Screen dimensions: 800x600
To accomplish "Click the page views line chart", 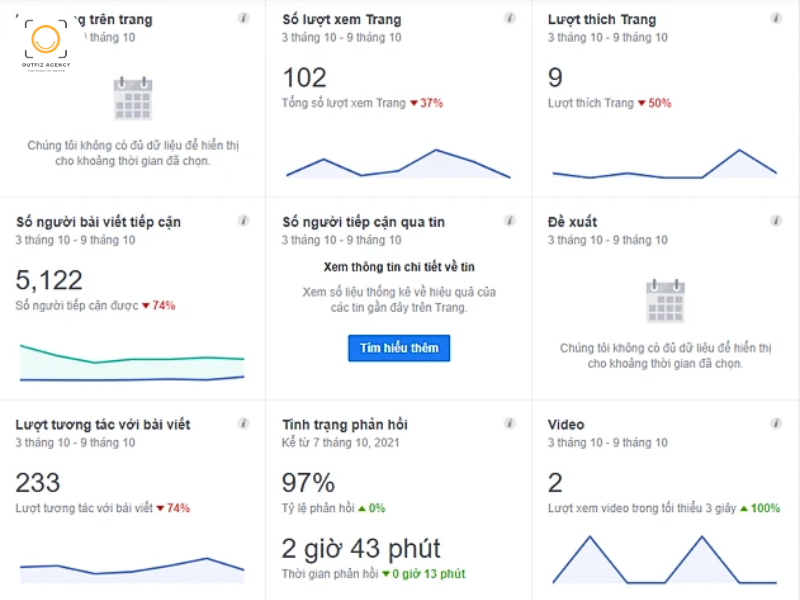I will (398, 164).
